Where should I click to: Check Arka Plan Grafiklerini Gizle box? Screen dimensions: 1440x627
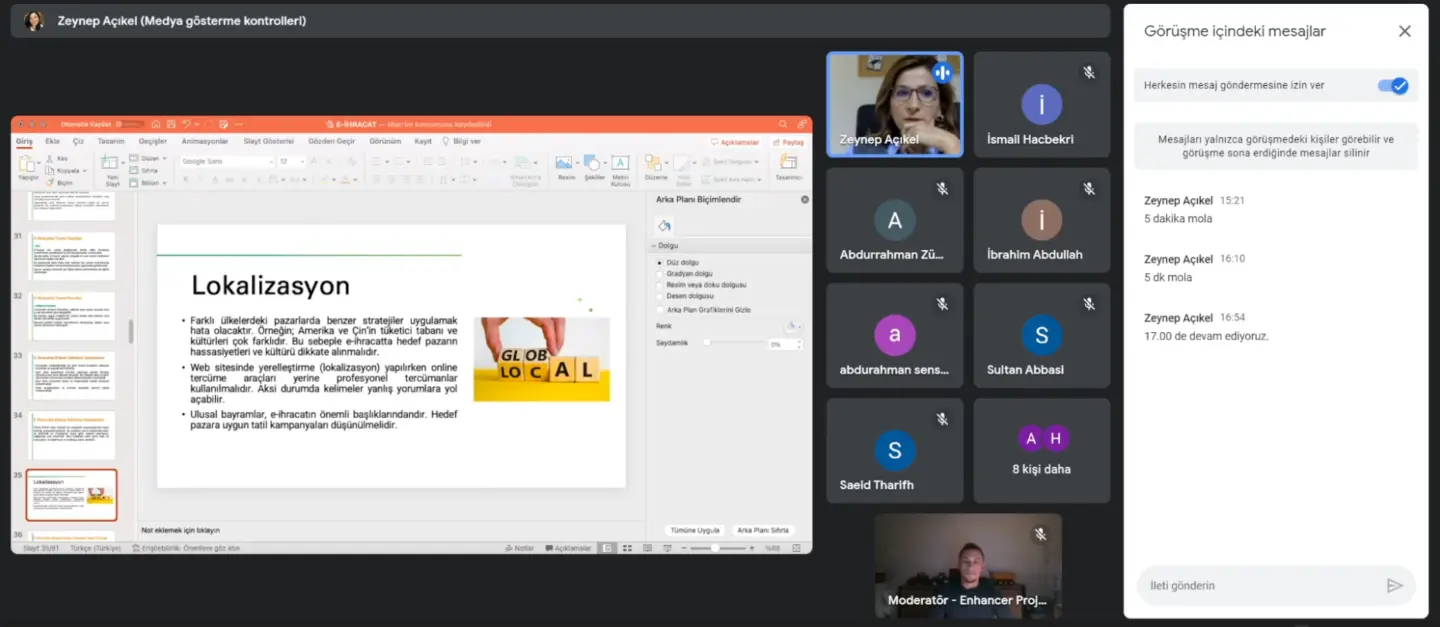click(x=659, y=310)
